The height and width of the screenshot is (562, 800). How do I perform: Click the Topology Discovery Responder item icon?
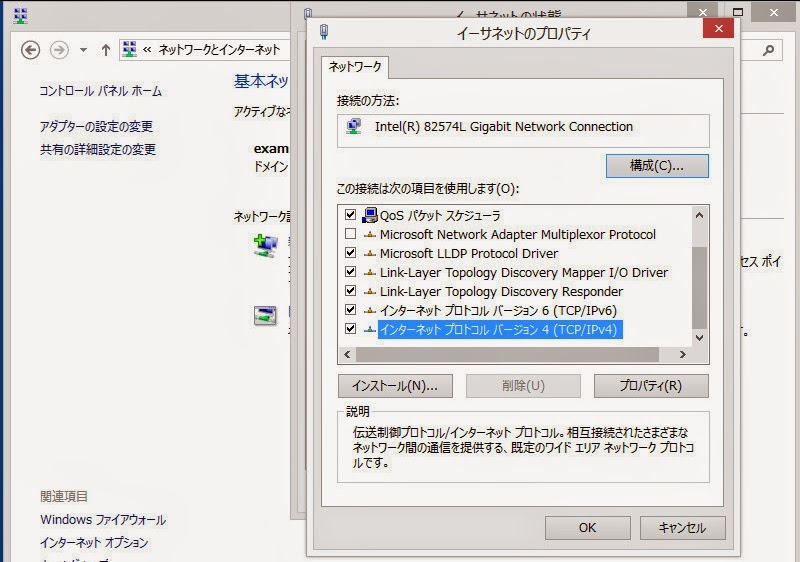[369, 292]
